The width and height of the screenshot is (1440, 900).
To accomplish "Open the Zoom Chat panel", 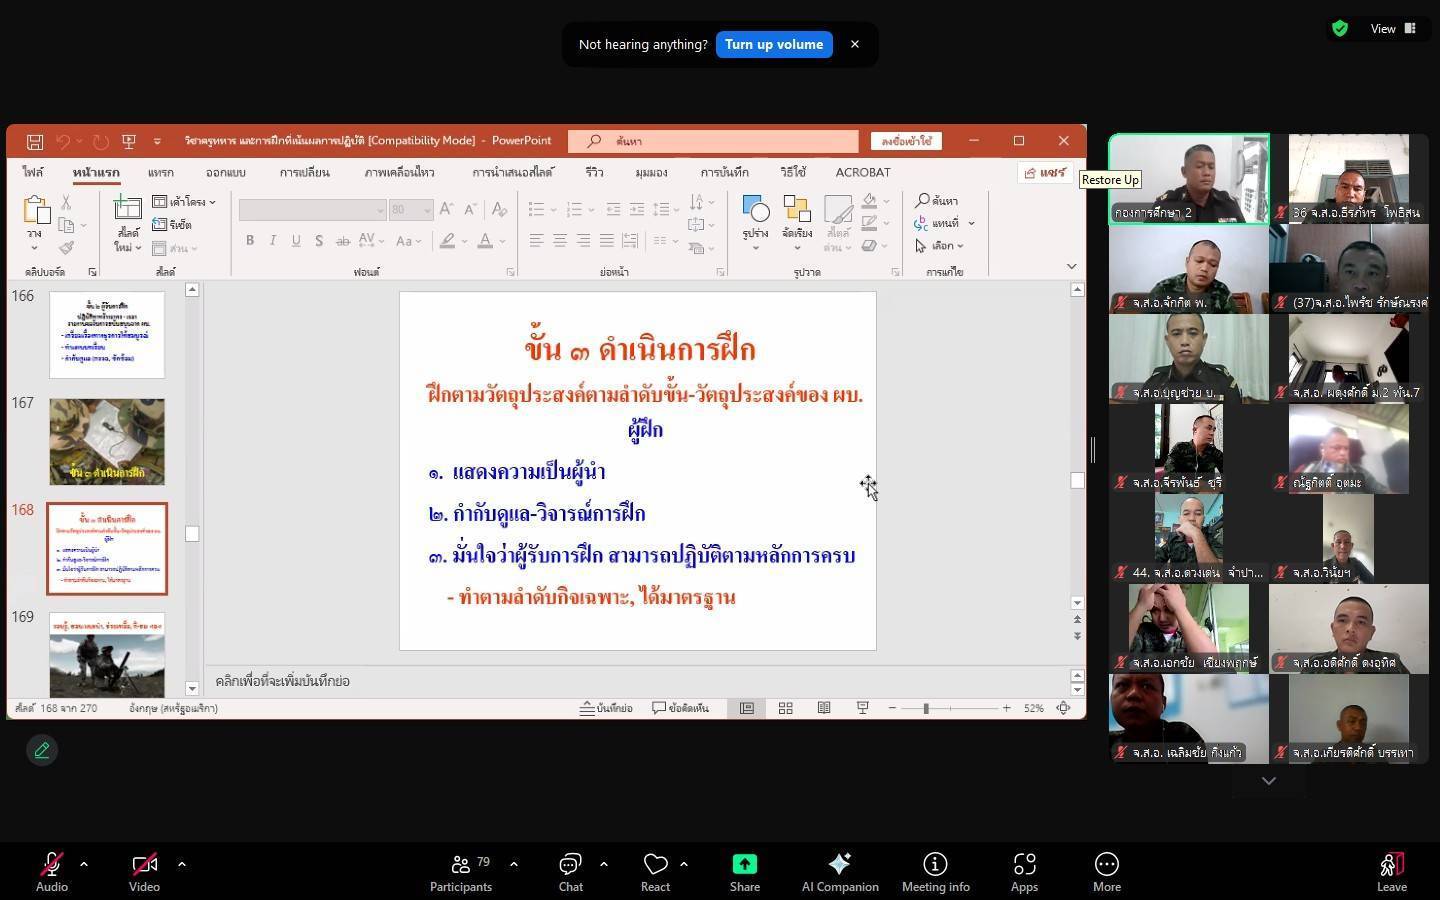I will pos(570,865).
